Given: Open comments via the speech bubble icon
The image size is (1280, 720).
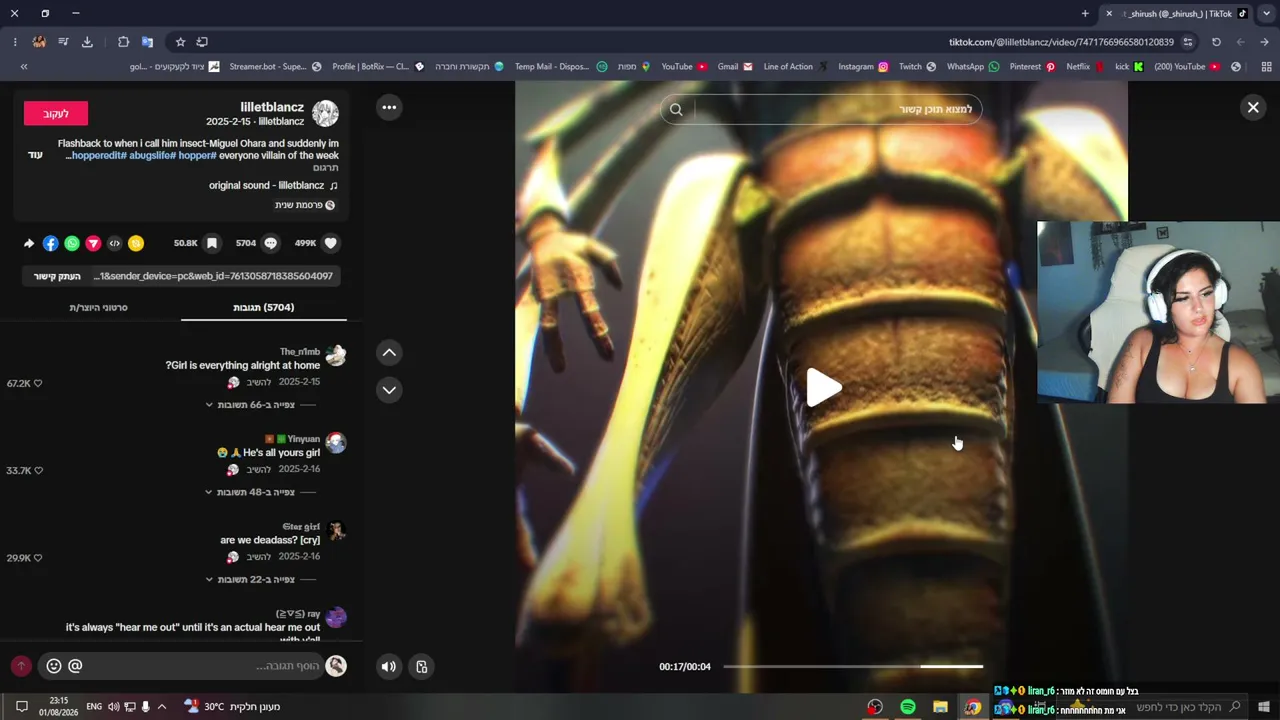Looking at the screenshot, I should (x=270, y=243).
